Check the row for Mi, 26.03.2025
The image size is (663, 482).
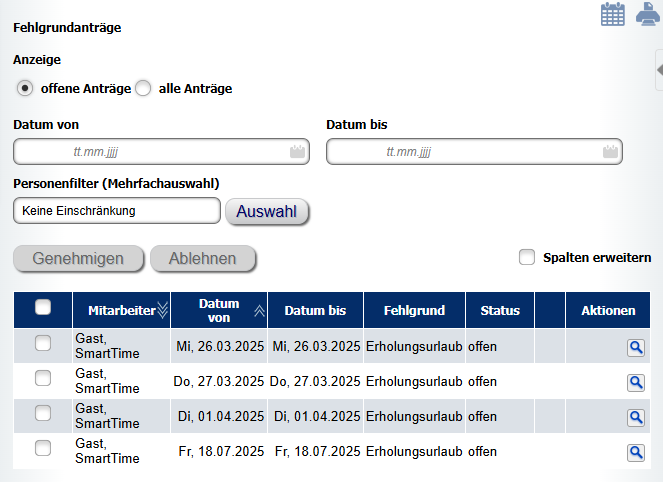pos(43,343)
